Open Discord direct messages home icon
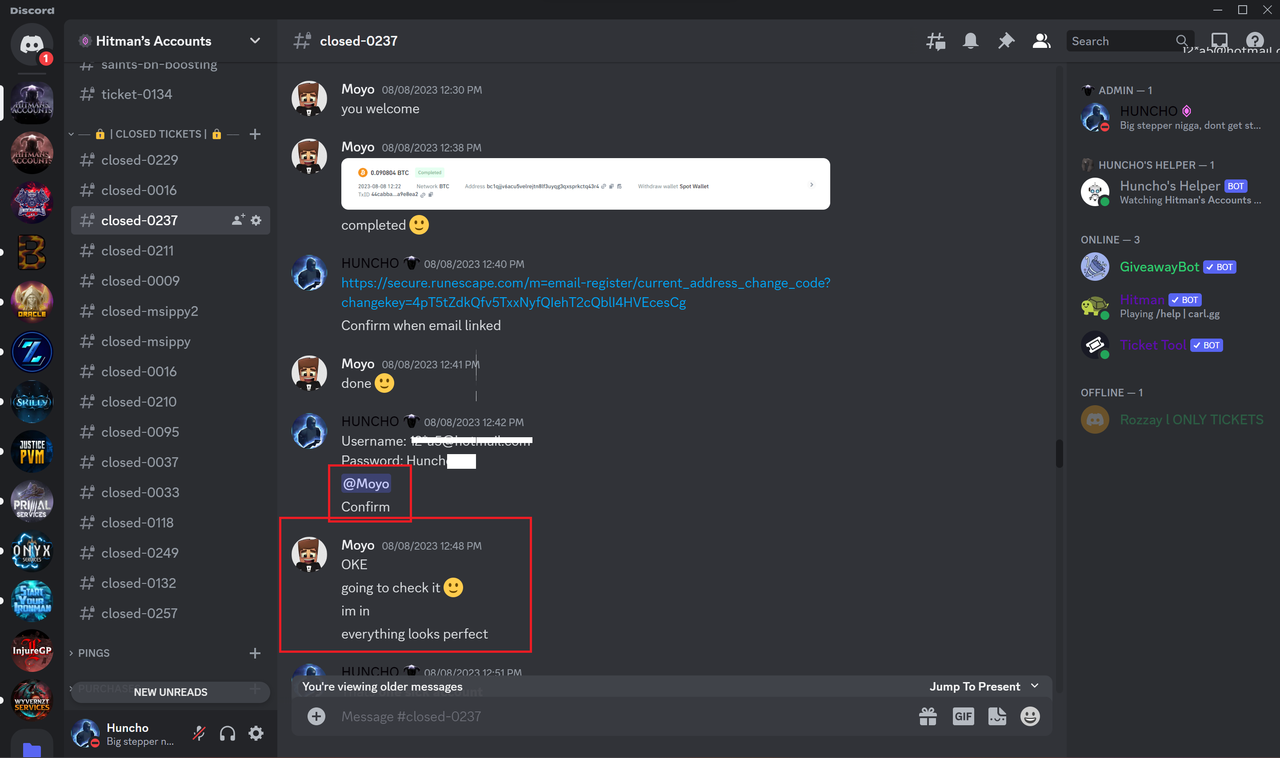The image size is (1280, 758). [x=31, y=45]
